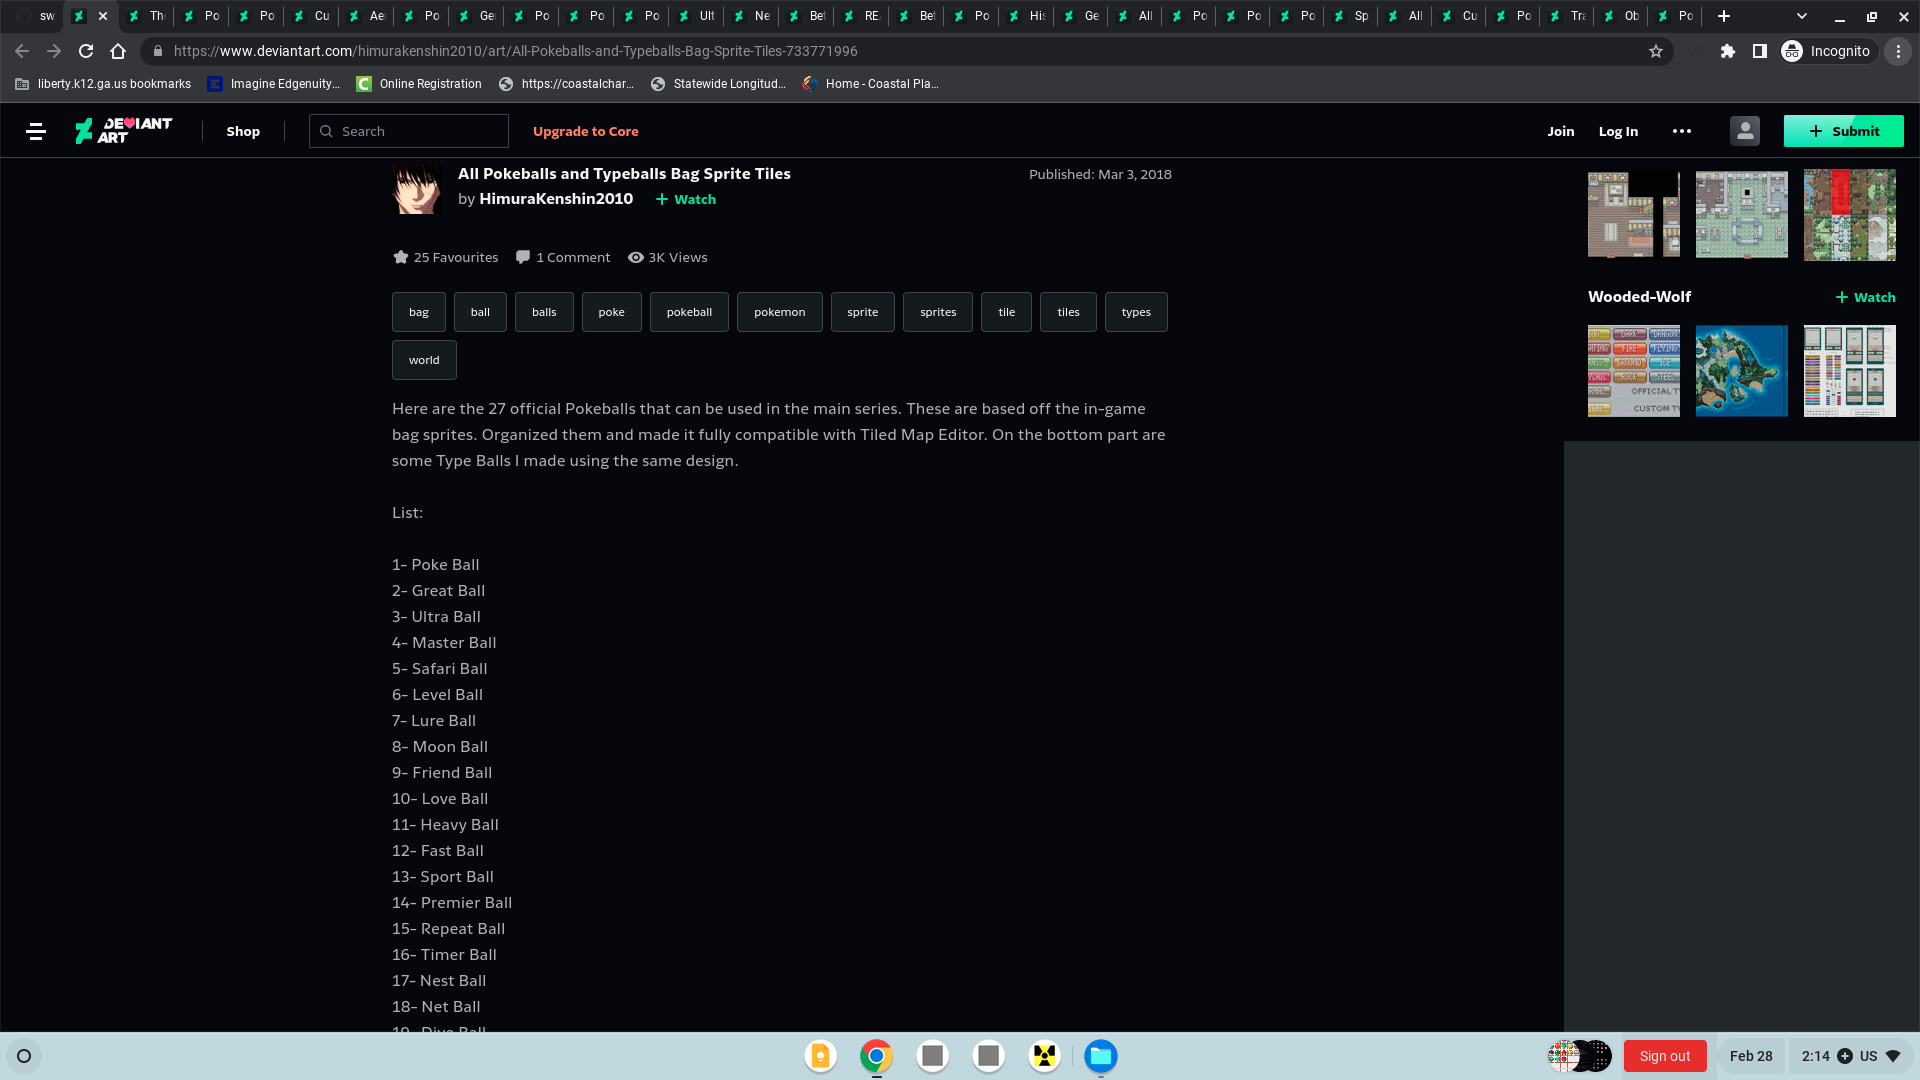Watch HimuraKenshin2010 via the Watch button

(x=686, y=199)
